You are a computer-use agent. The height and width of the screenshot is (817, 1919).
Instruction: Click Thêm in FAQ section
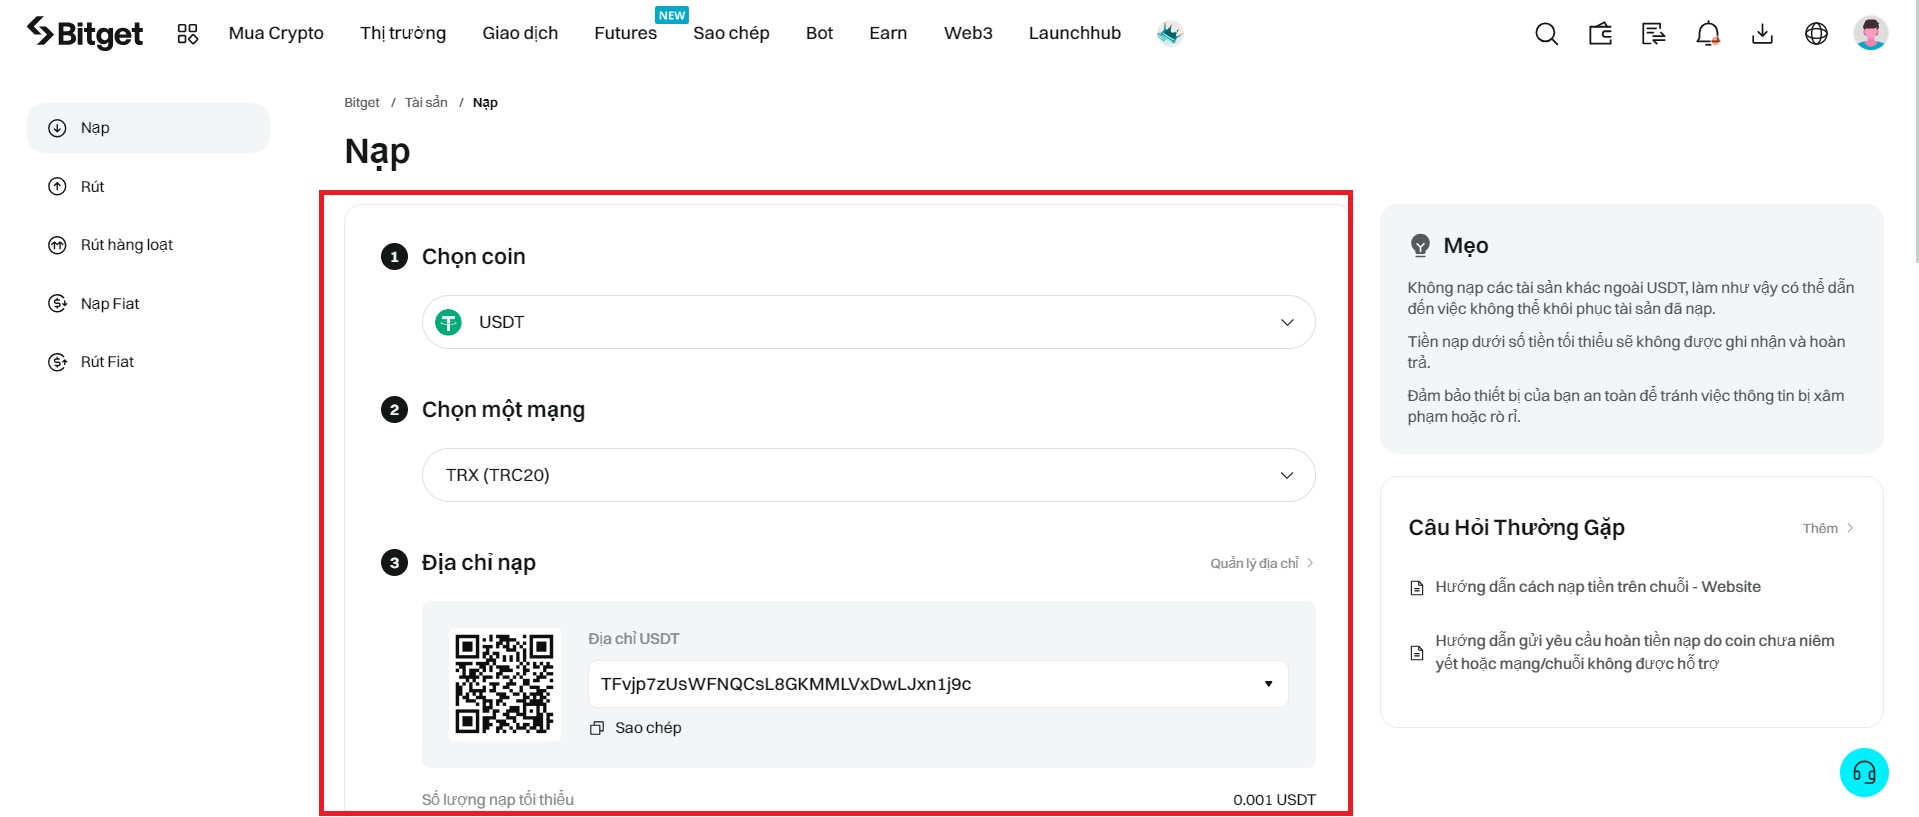[1828, 528]
